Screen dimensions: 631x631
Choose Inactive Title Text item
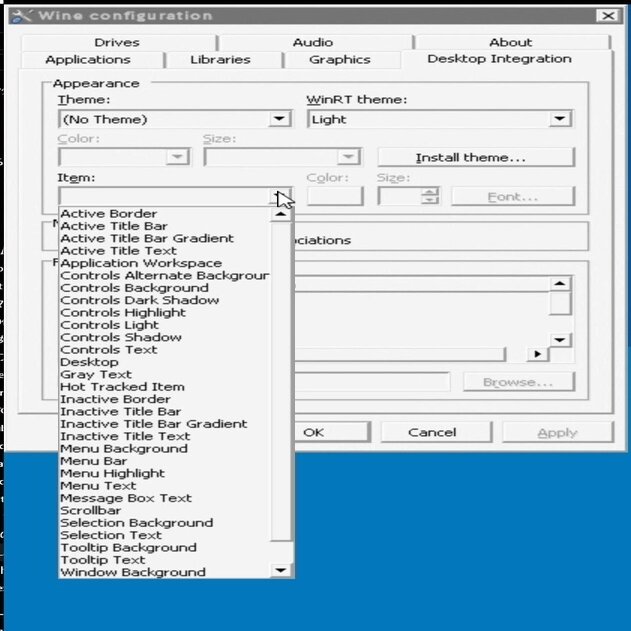(165, 436)
